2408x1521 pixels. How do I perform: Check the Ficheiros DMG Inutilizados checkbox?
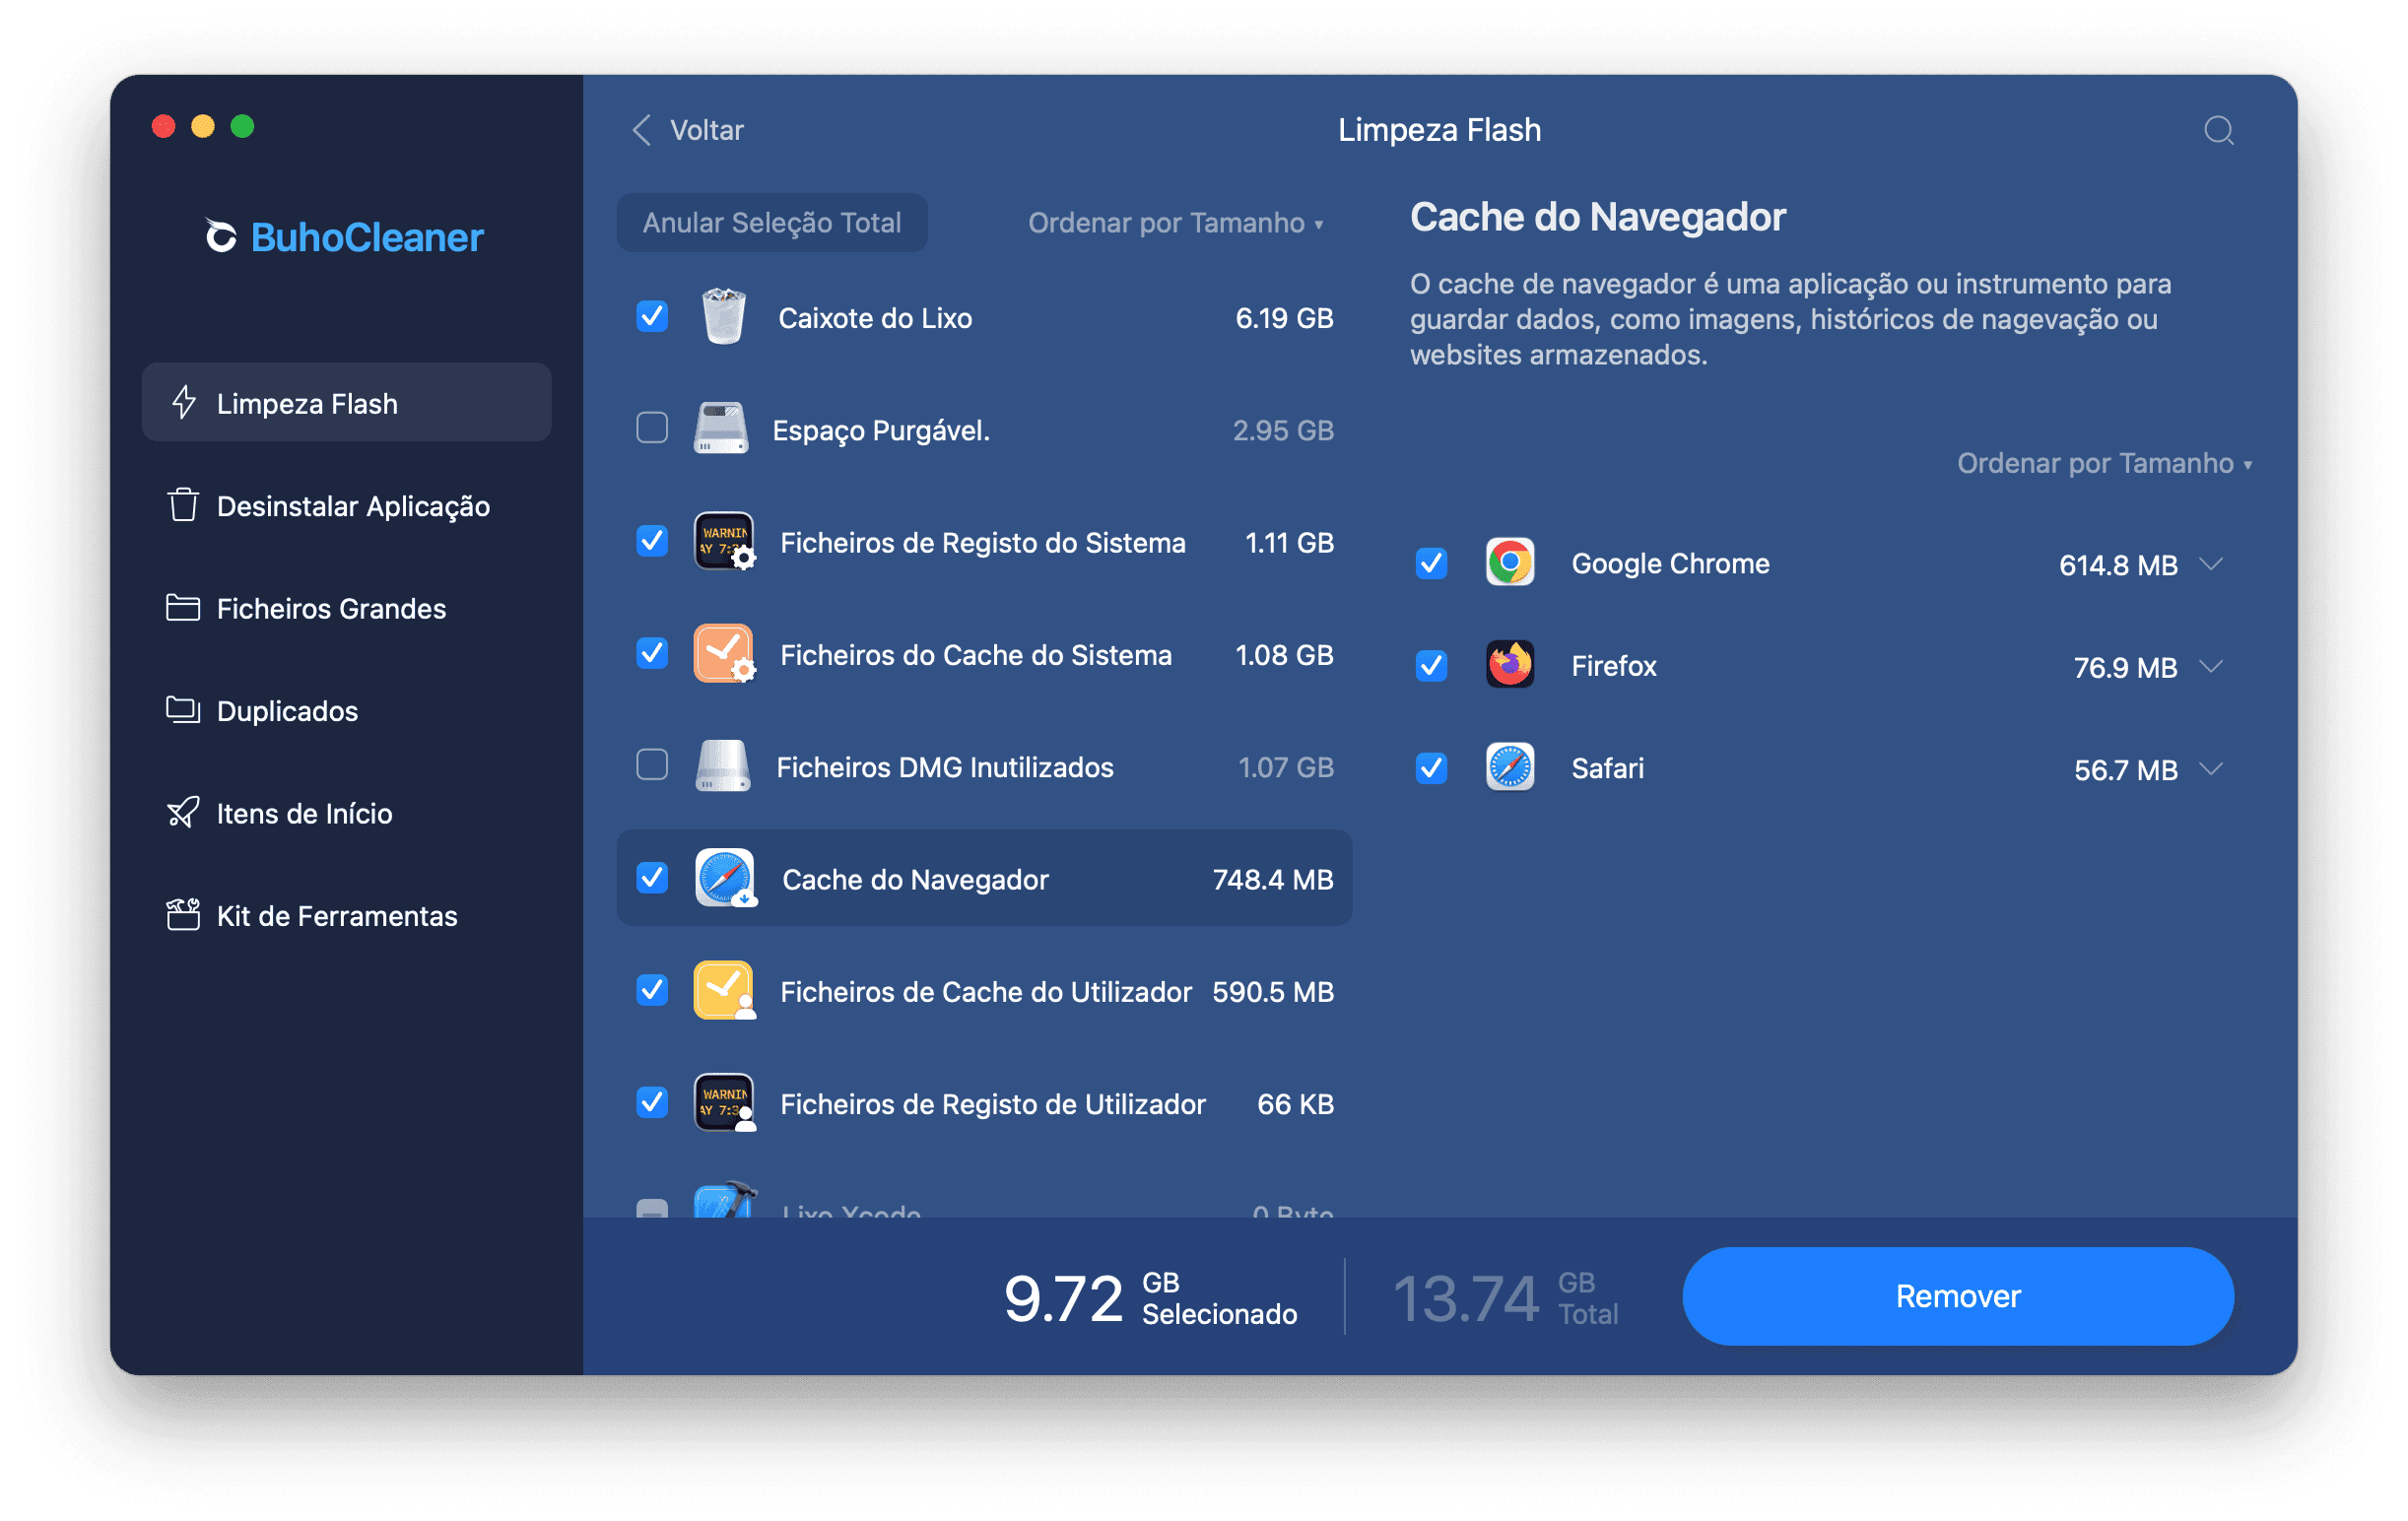pos(652,765)
